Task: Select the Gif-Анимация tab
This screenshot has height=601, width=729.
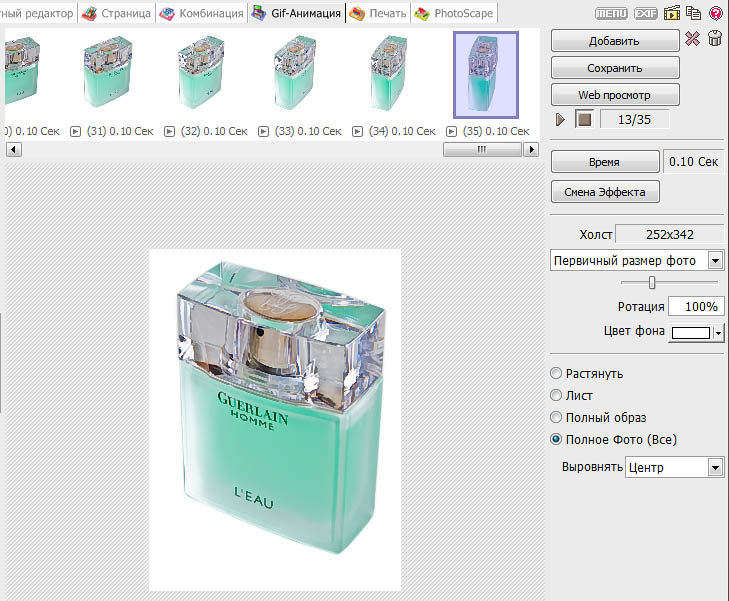Action: [x=297, y=13]
